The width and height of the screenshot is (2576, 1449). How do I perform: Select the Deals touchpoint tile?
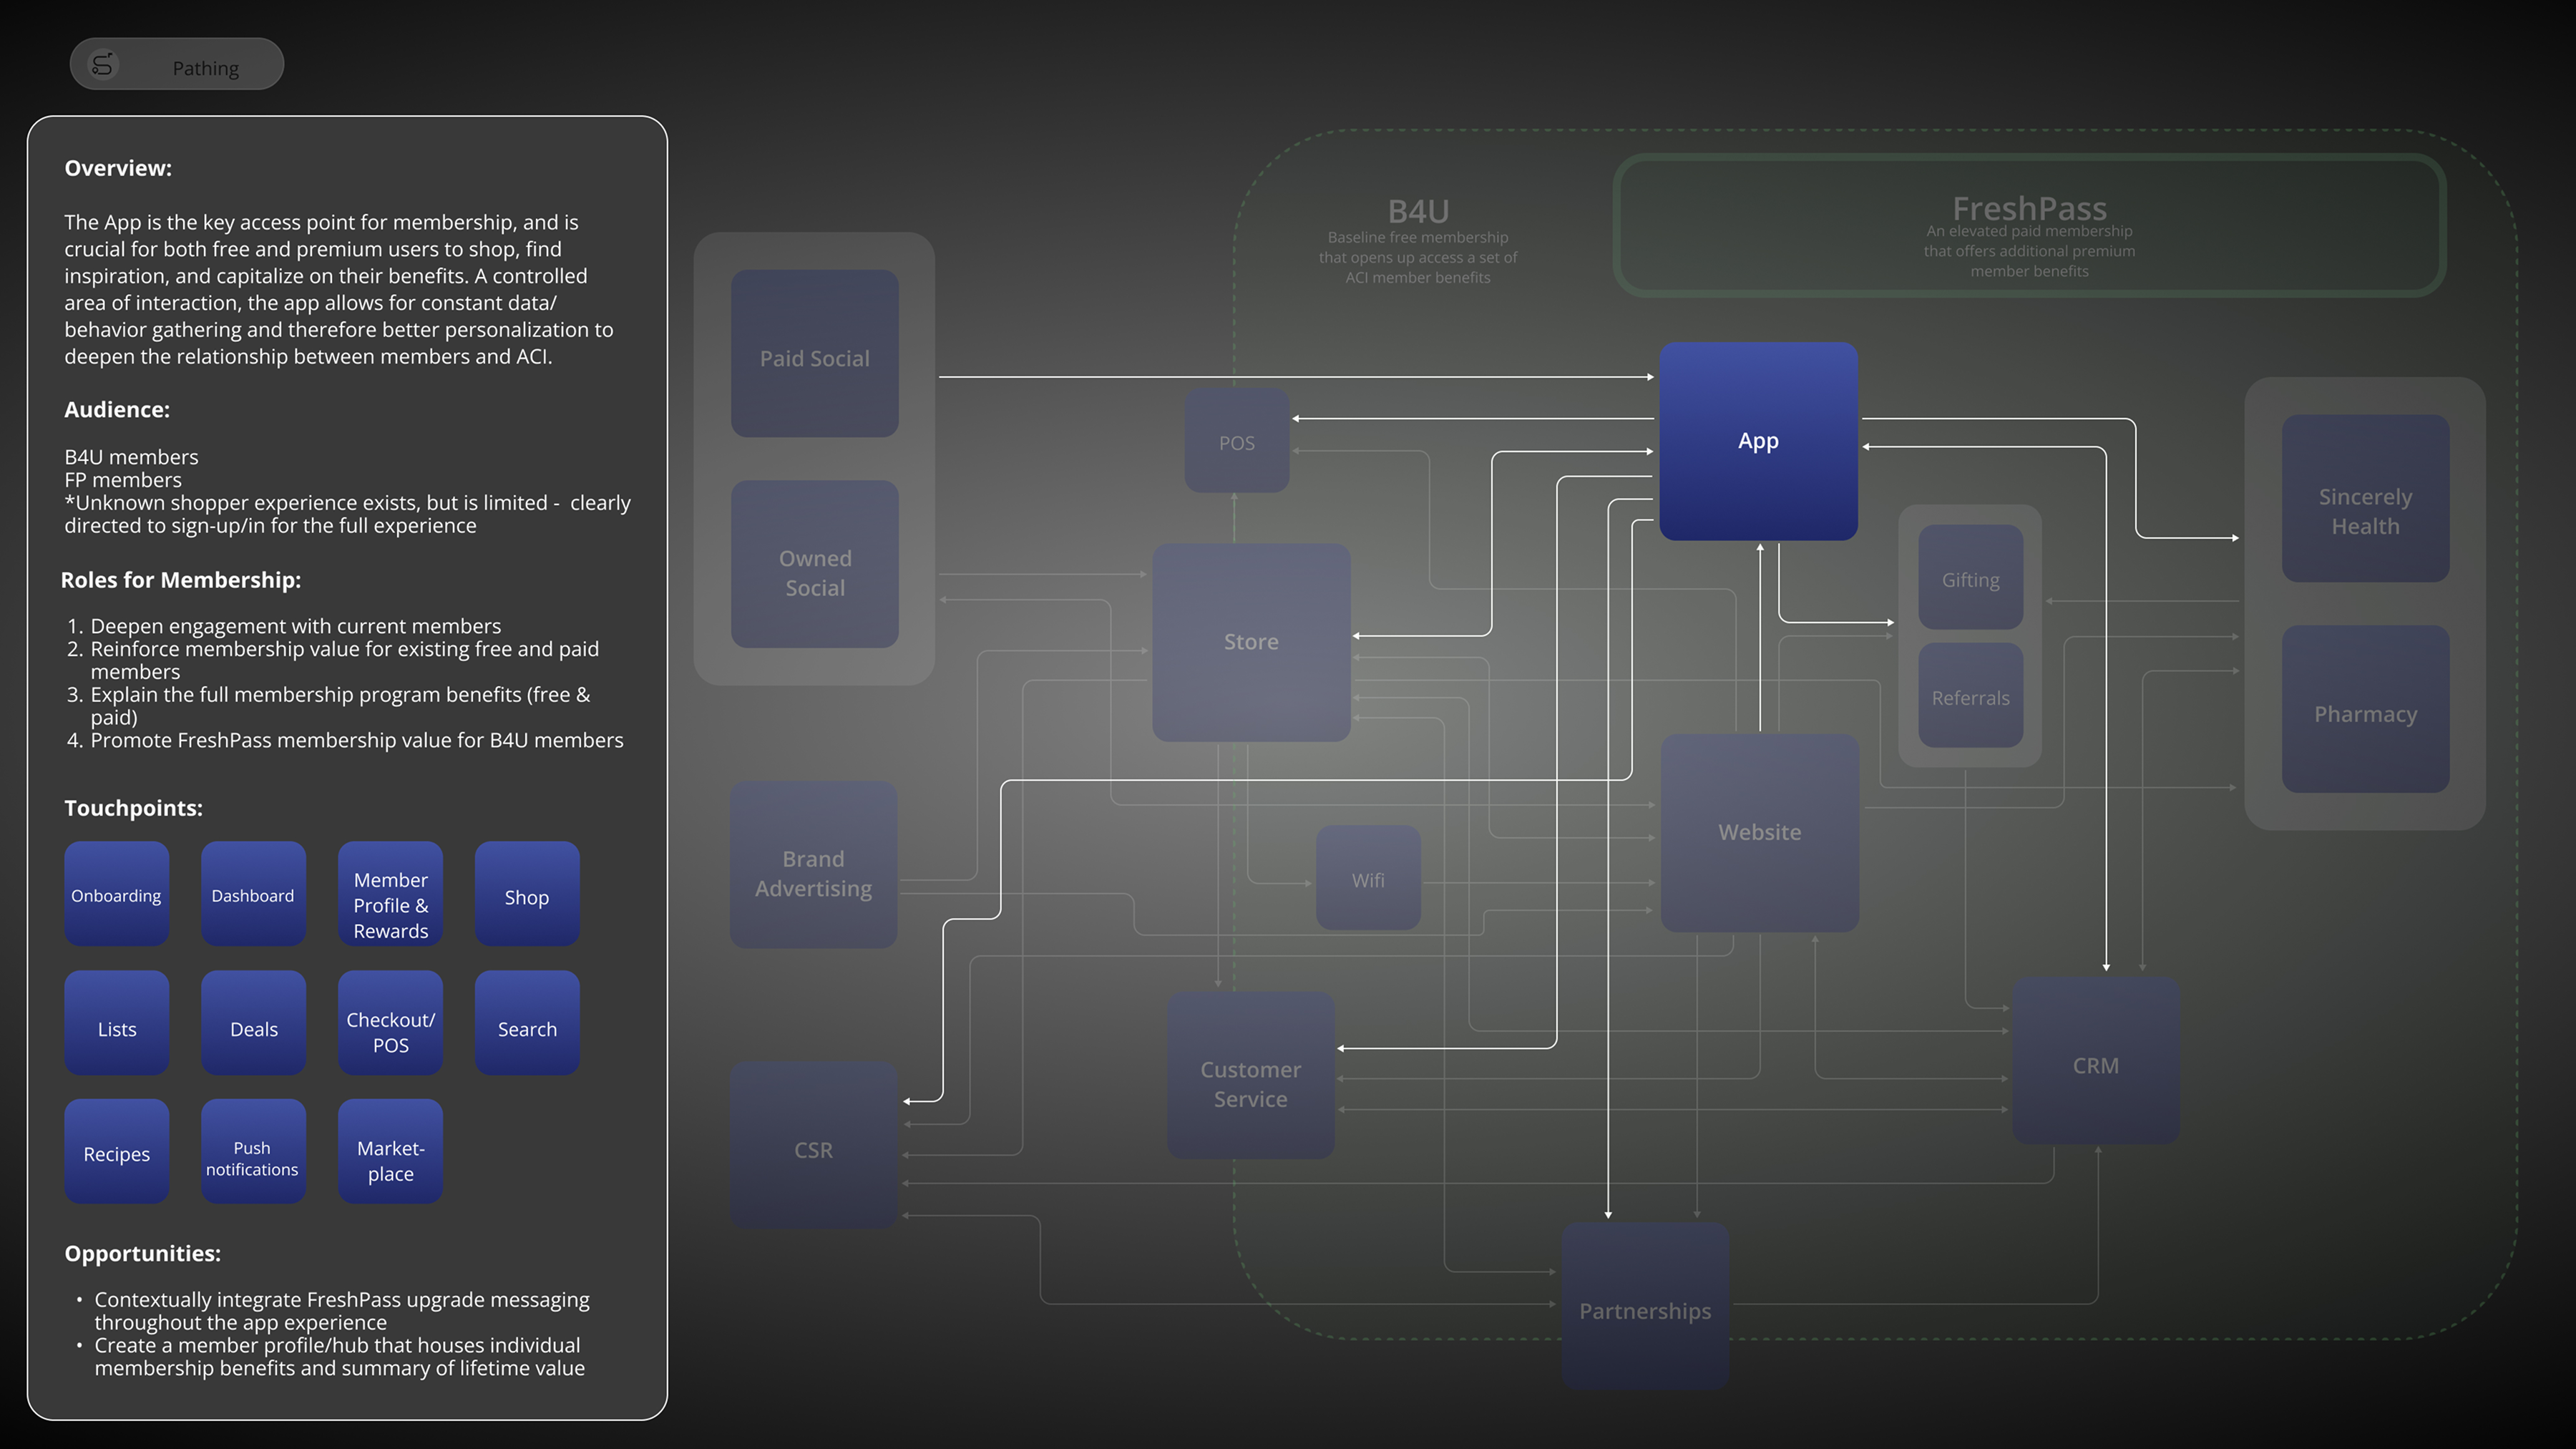(x=253, y=1023)
